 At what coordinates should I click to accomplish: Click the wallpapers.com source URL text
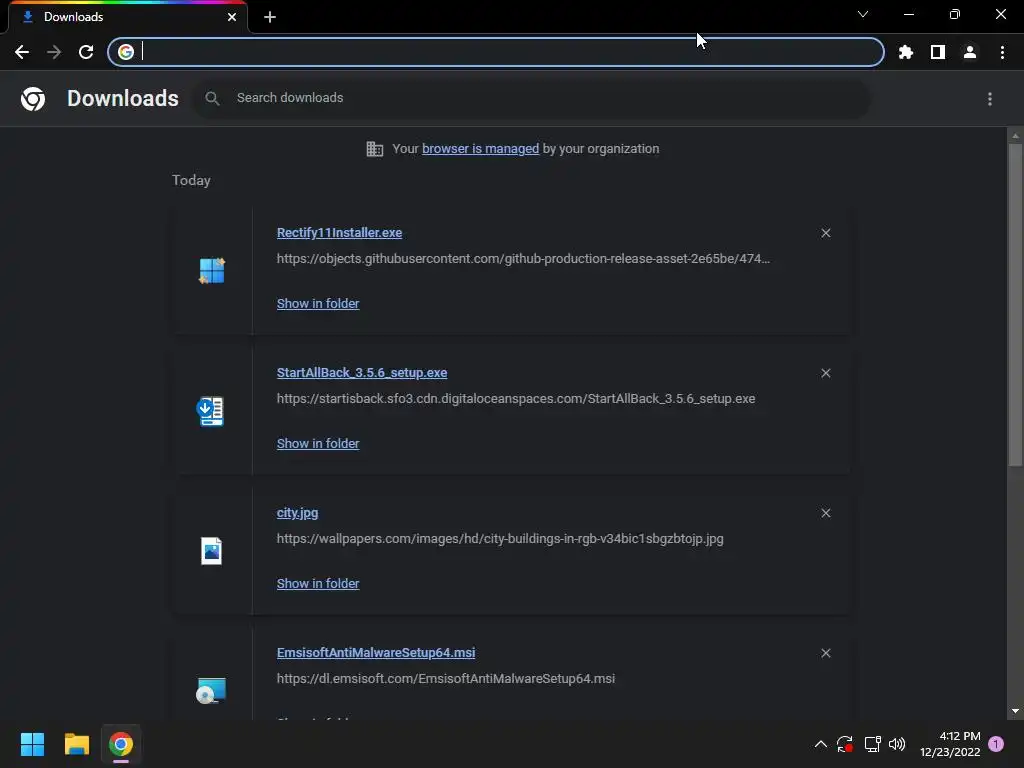[x=500, y=539]
